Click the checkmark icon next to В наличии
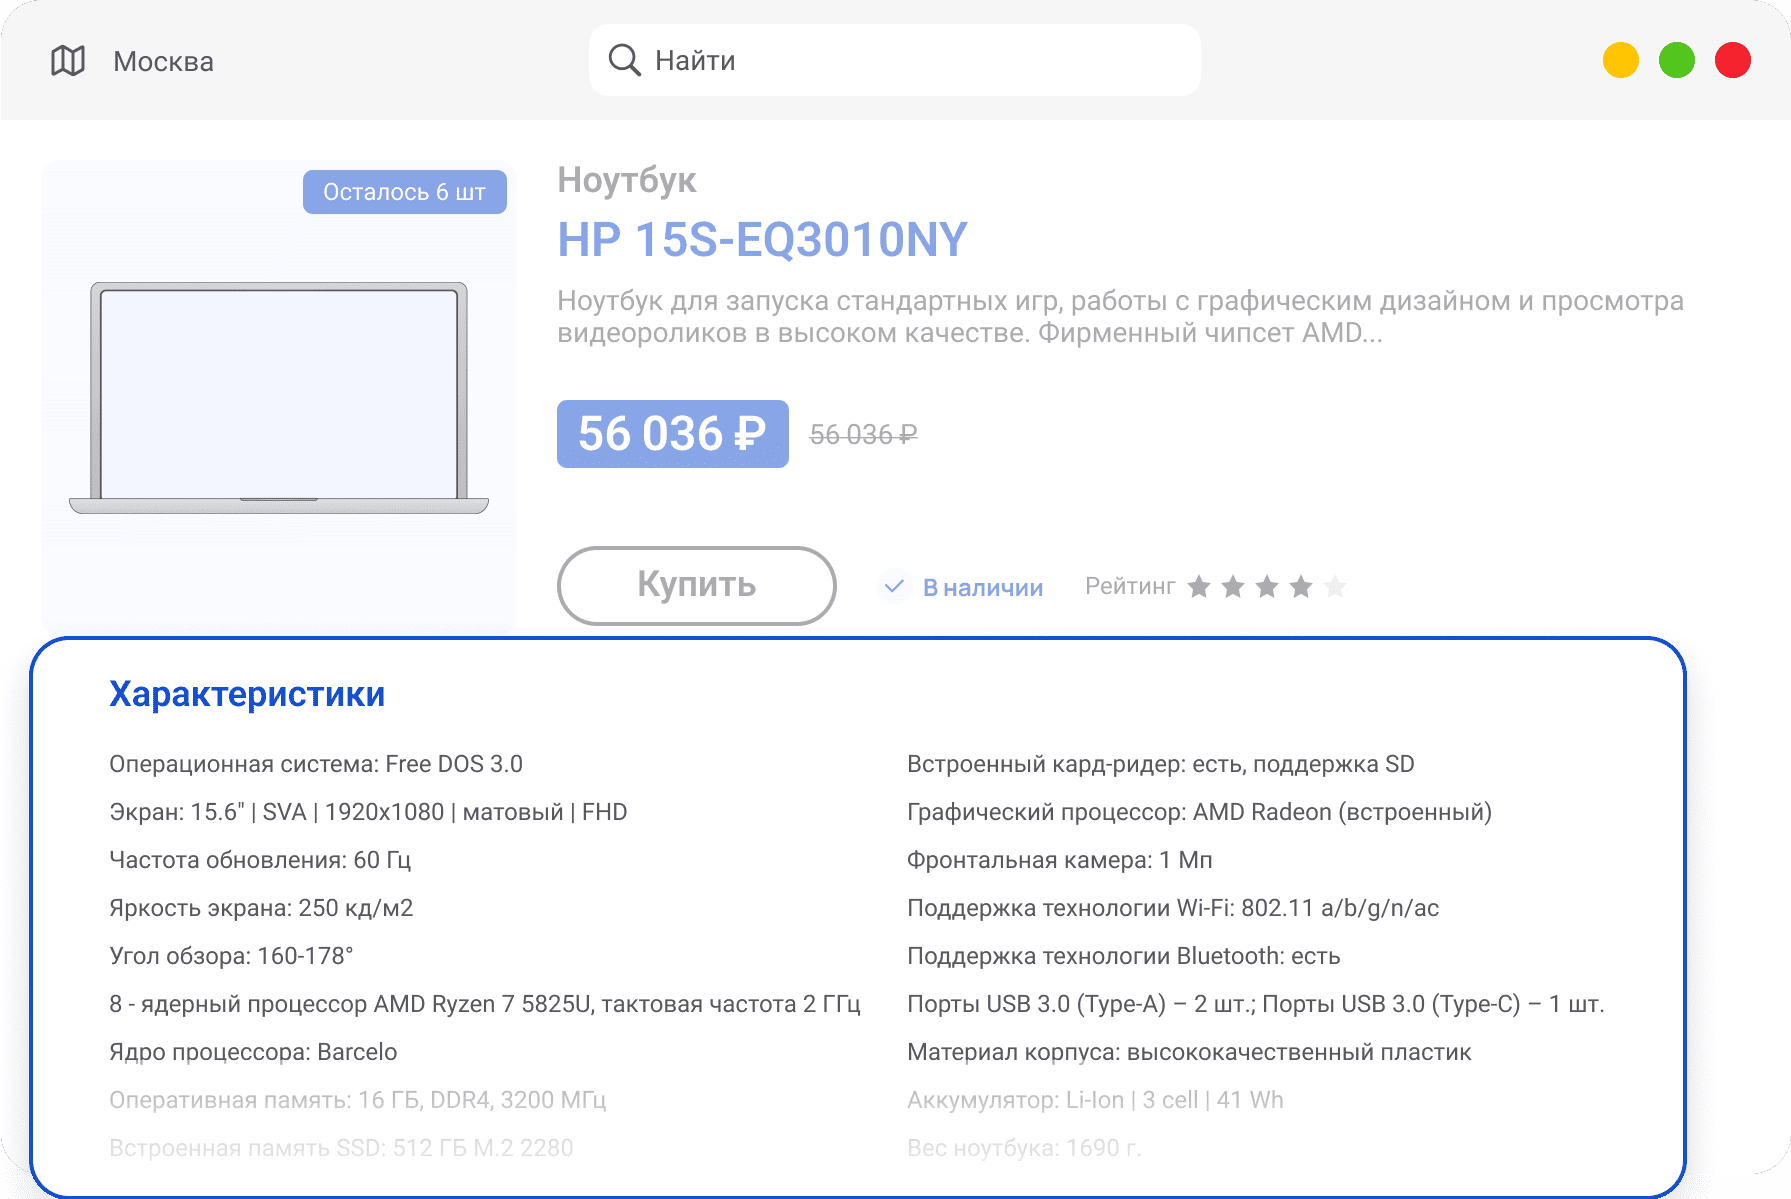Viewport: 1791px width, 1199px height. tap(895, 586)
